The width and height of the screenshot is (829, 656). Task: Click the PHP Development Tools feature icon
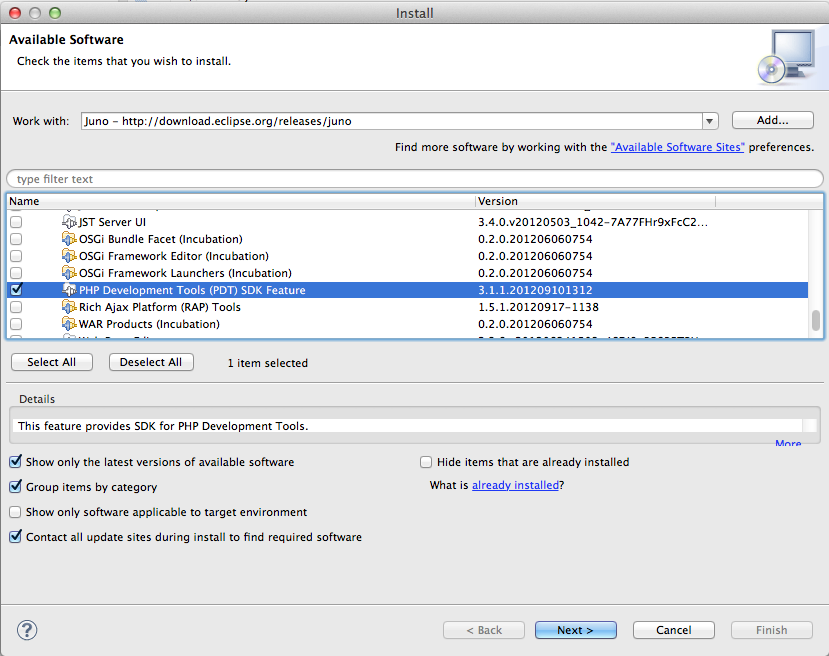69,290
